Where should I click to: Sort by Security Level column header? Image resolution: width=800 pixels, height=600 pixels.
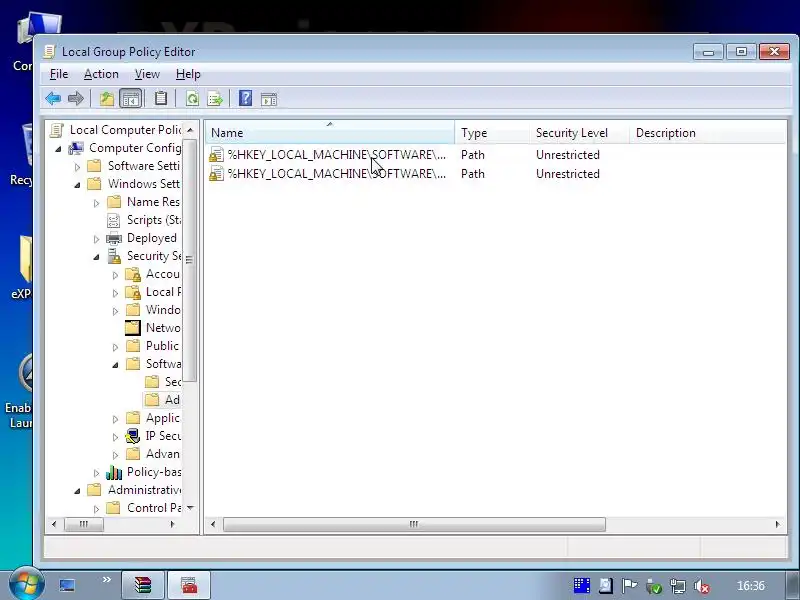(x=579, y=133)
